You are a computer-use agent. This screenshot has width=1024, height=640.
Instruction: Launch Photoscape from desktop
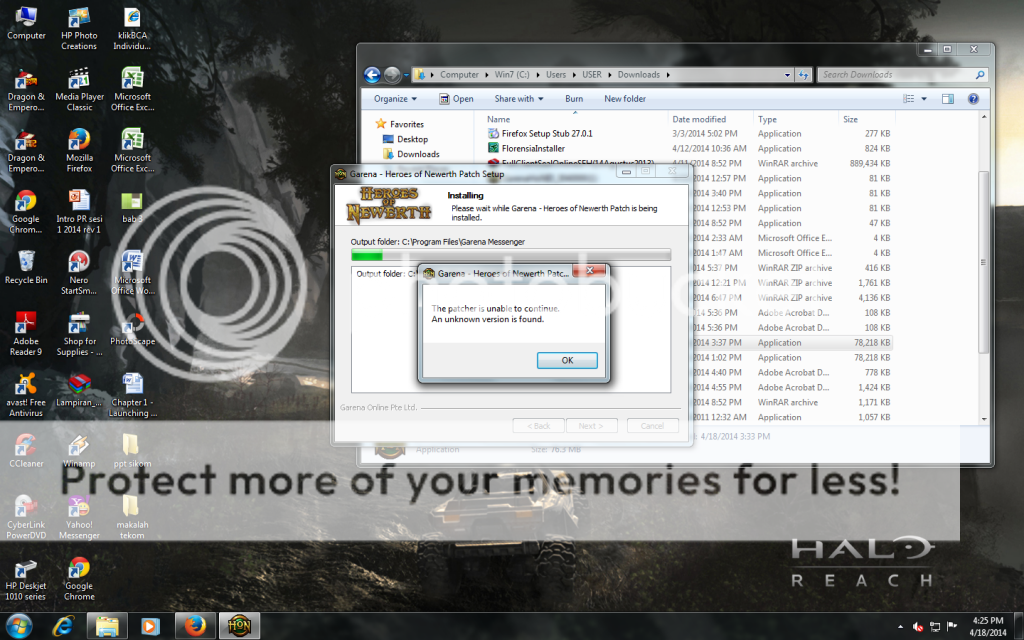click(132, 329)
